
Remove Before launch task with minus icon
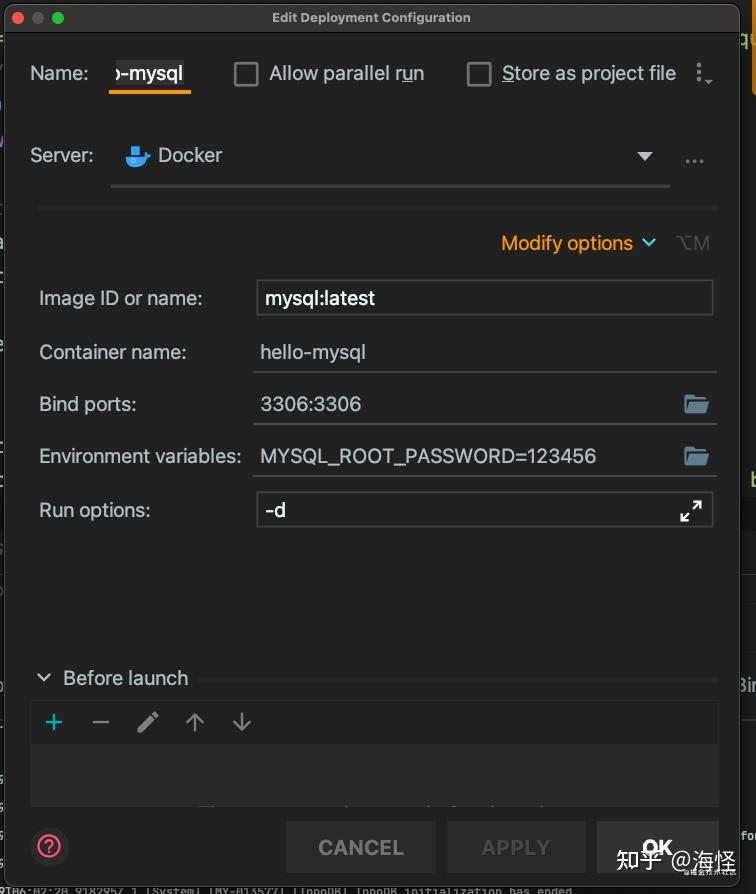click(101, 722)
